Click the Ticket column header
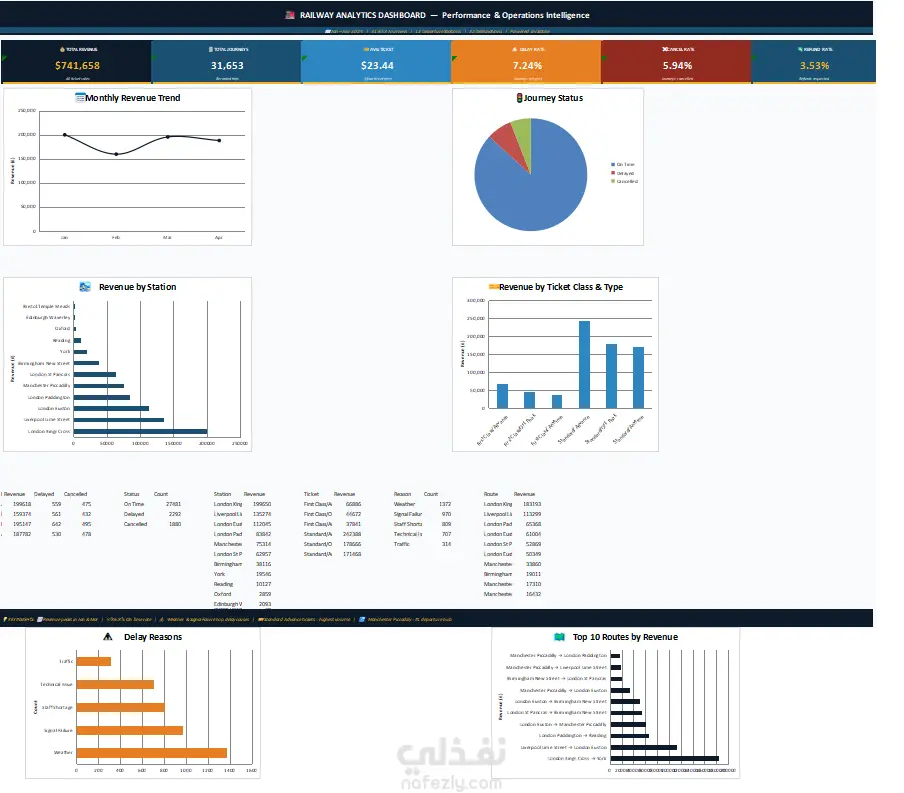 (x=311, y=494)
